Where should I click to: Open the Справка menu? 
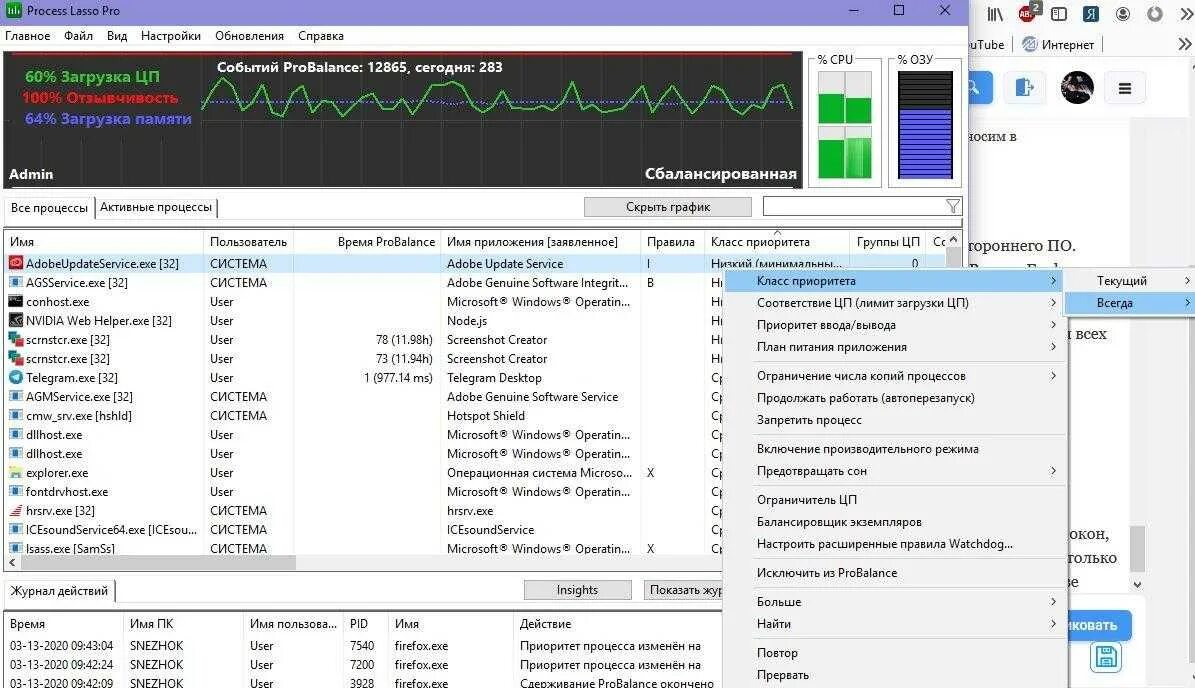[x=321, y=36]
